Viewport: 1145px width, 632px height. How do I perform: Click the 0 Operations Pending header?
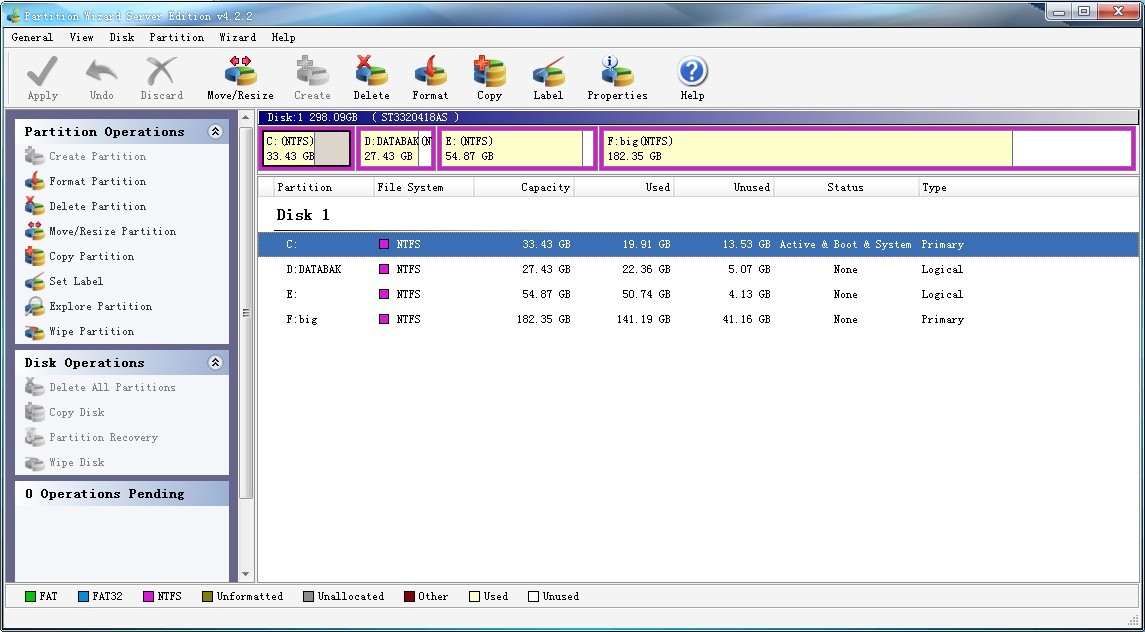tap(122, 493)
